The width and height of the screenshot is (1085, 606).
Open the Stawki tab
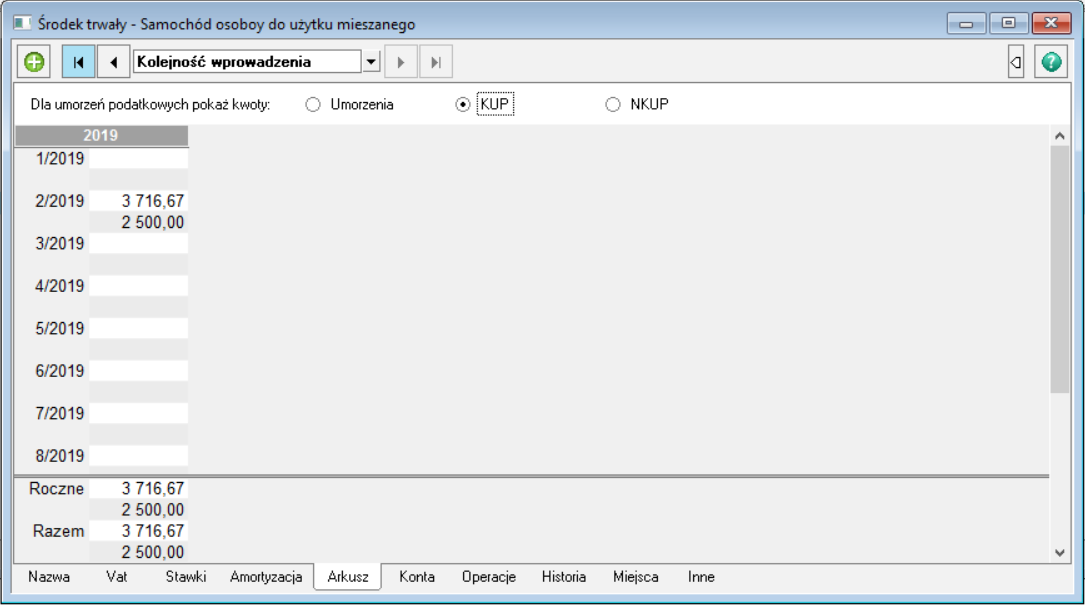click(x=186, y=577)
